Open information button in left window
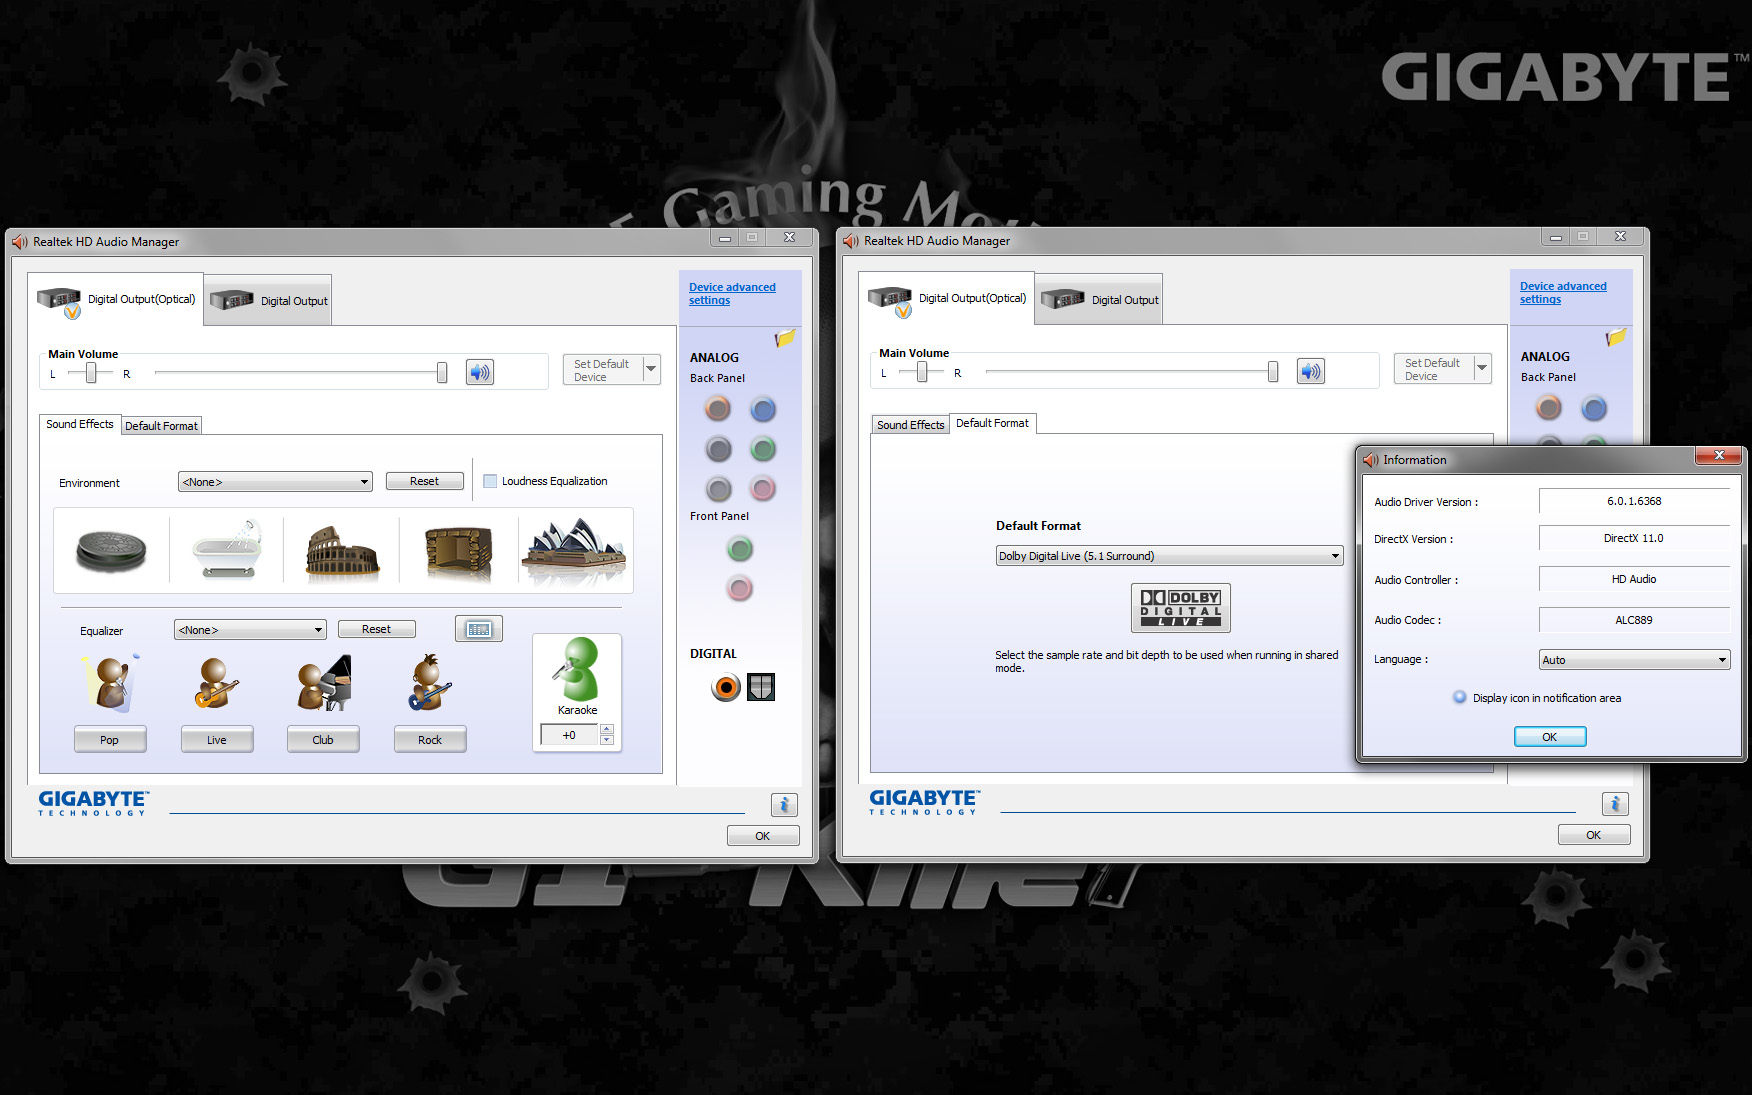1752x1095 pixels. point(784,804)
